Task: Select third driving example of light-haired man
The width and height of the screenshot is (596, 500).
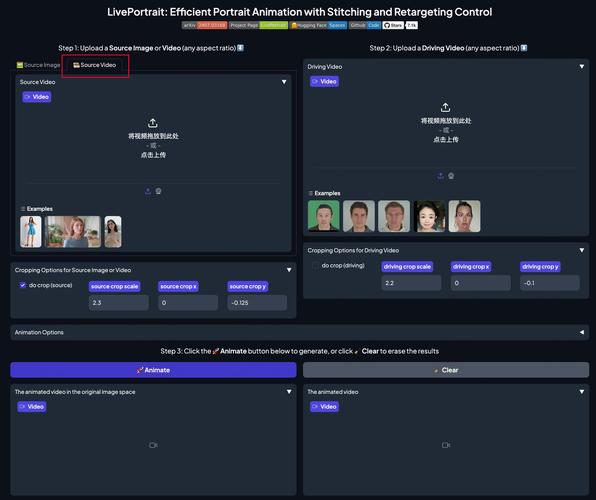Action: coord(394,216)
